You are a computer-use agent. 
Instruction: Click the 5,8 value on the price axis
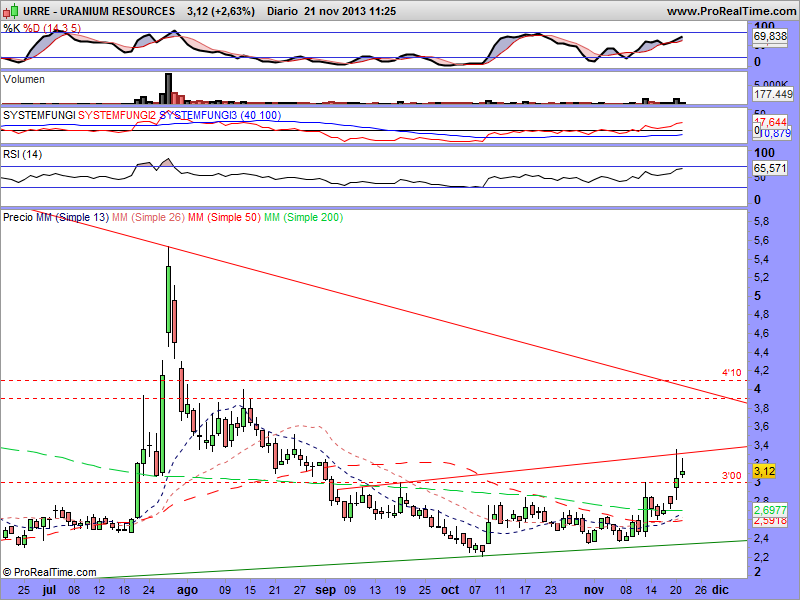pos(762,221)
